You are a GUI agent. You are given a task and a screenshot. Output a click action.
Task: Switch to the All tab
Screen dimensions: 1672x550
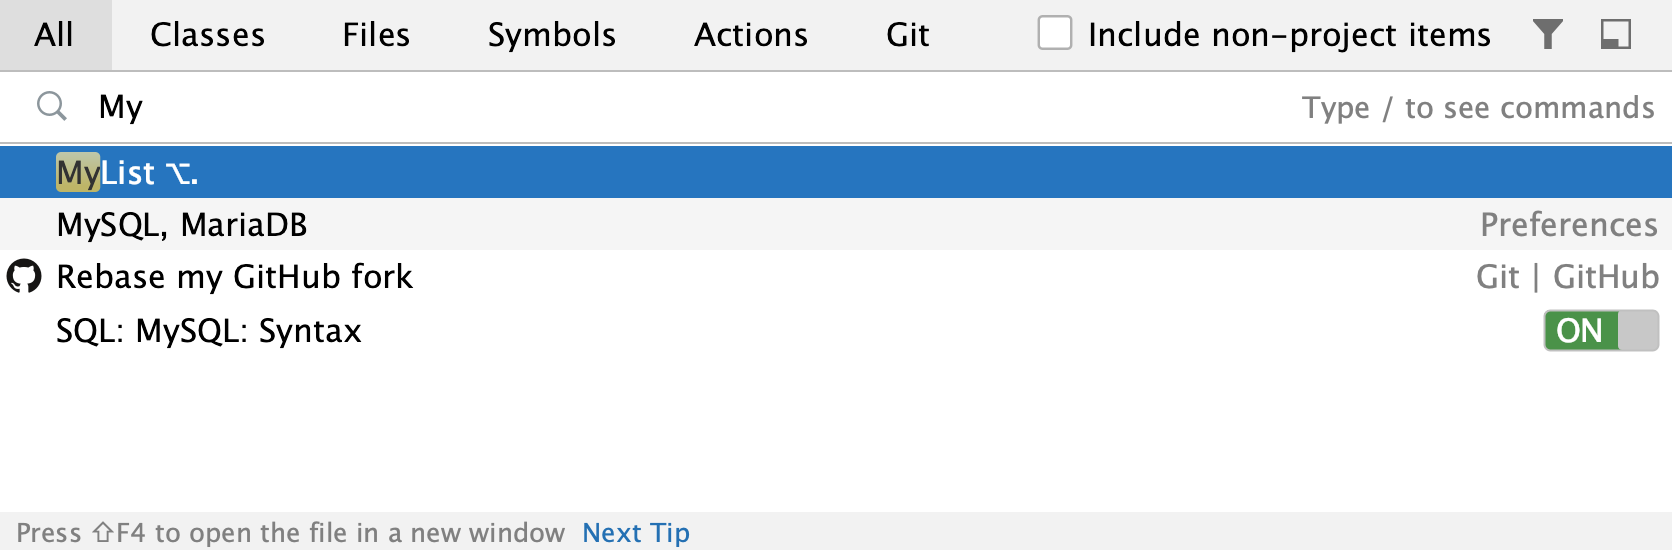(54, 35)
